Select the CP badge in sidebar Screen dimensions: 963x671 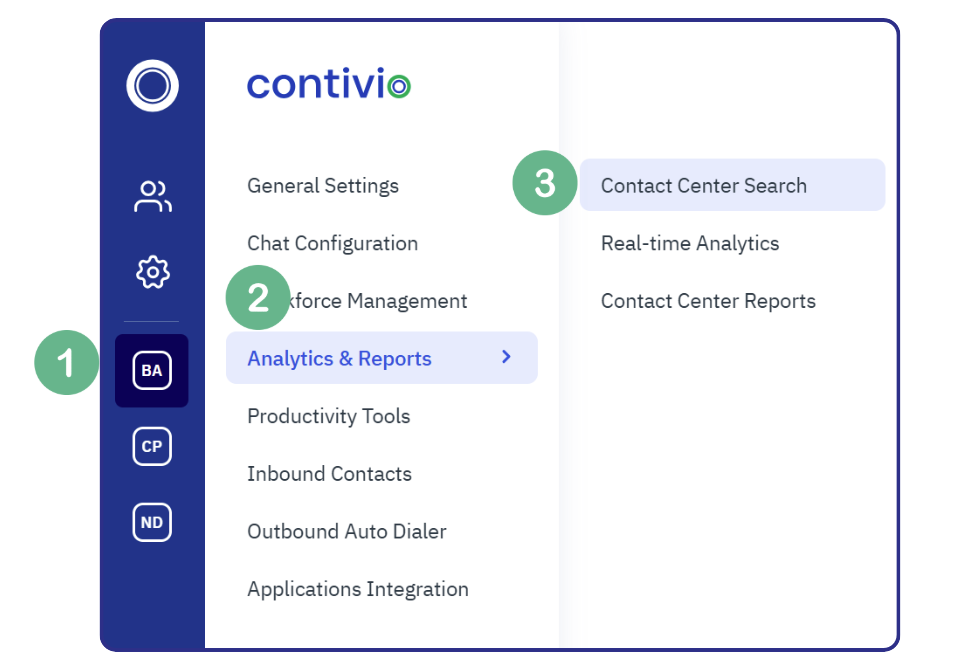point(152,446)
